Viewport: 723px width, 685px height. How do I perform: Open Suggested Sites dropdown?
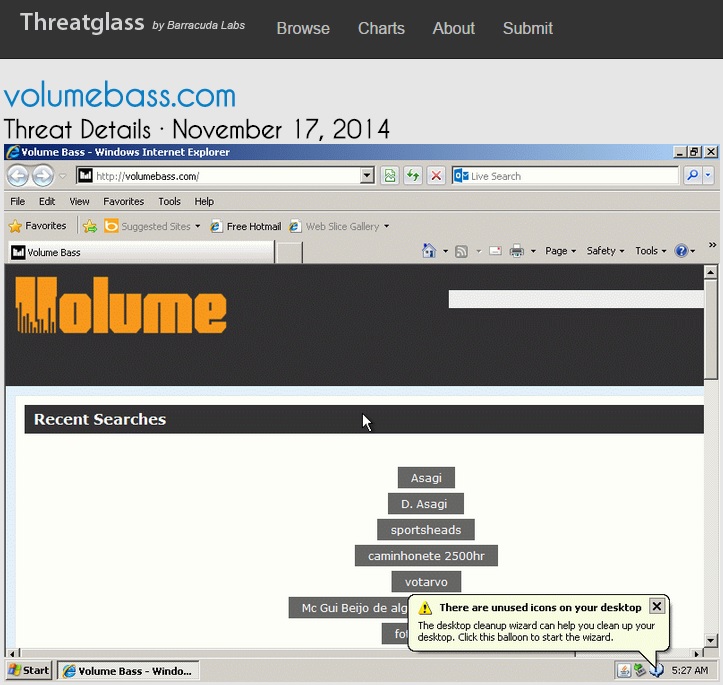click(152, 226)
